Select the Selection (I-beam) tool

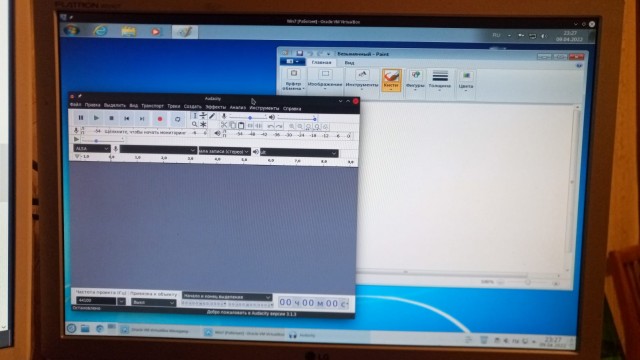pos(195,116)
